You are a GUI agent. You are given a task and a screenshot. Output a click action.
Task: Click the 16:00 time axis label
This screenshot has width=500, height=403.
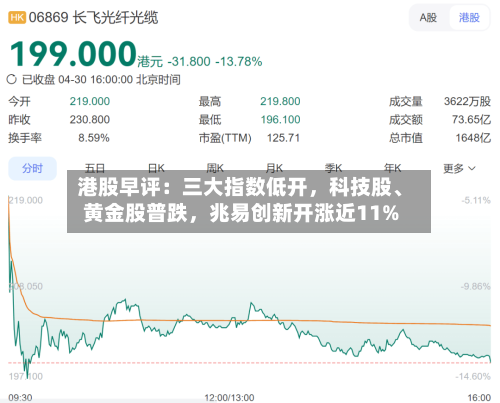pos(479,397)
